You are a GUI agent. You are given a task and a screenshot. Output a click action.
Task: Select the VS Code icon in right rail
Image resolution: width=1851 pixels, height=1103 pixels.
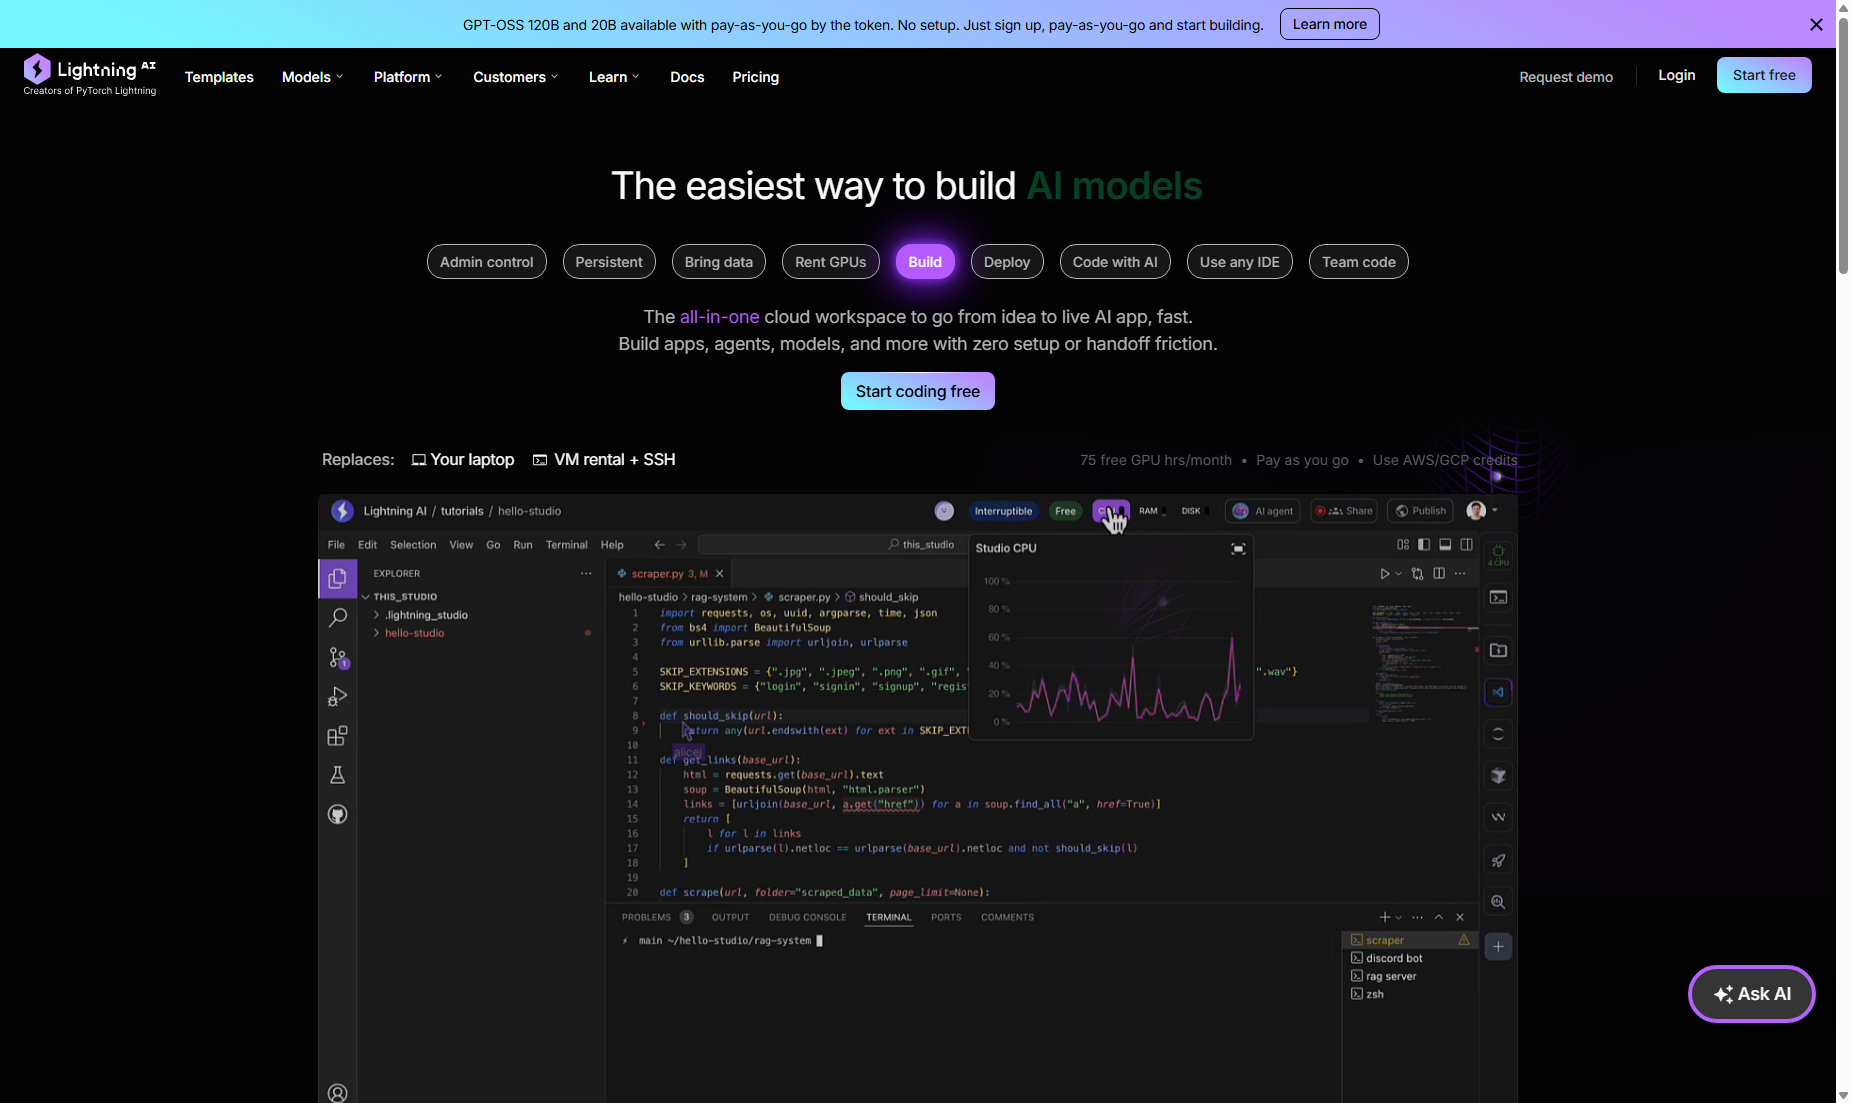(x=1498, y=692)
